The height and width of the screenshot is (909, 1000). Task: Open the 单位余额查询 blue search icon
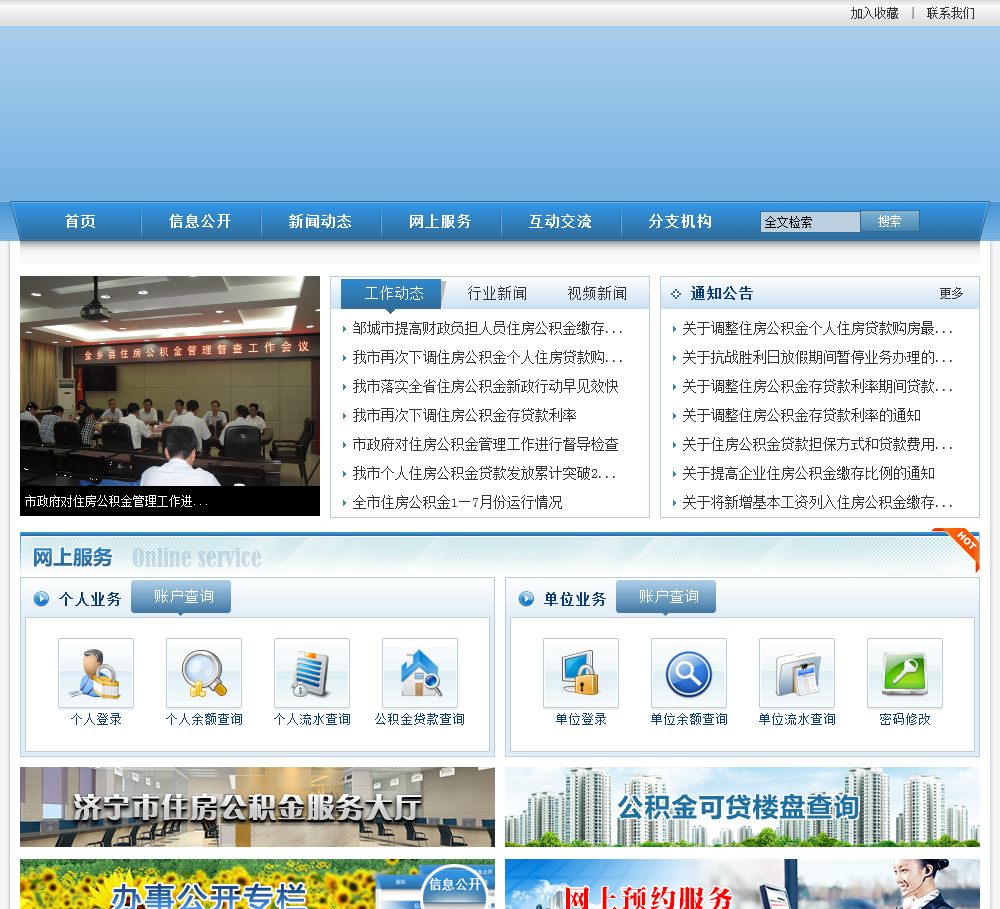[689, 673]
